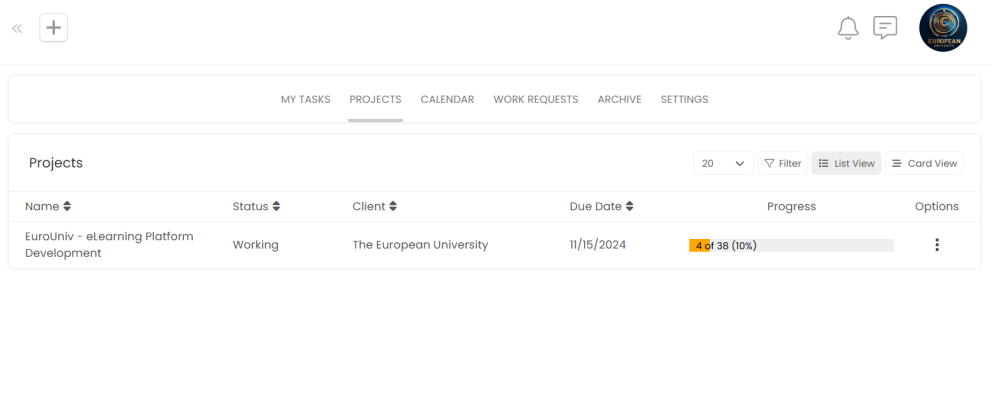Go to My Tasks tab
Image resolution: width=996 pixels, height=400 pixels.
(305, 100)
